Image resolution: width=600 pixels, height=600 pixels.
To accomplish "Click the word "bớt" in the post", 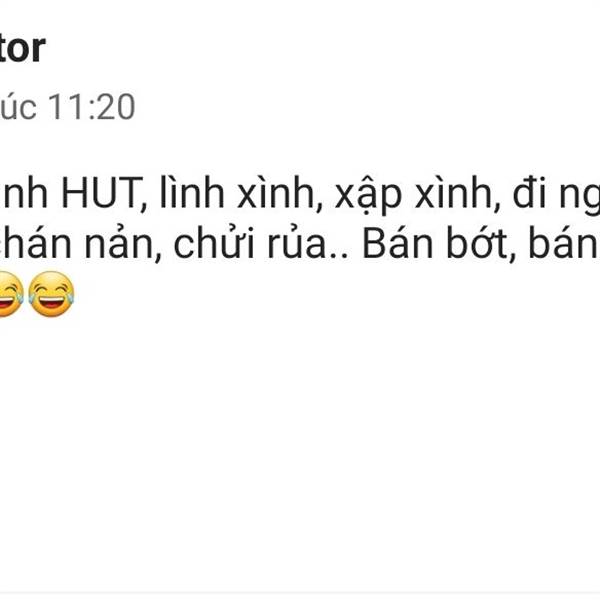I will pyautogui.click(x=479, y=244).
